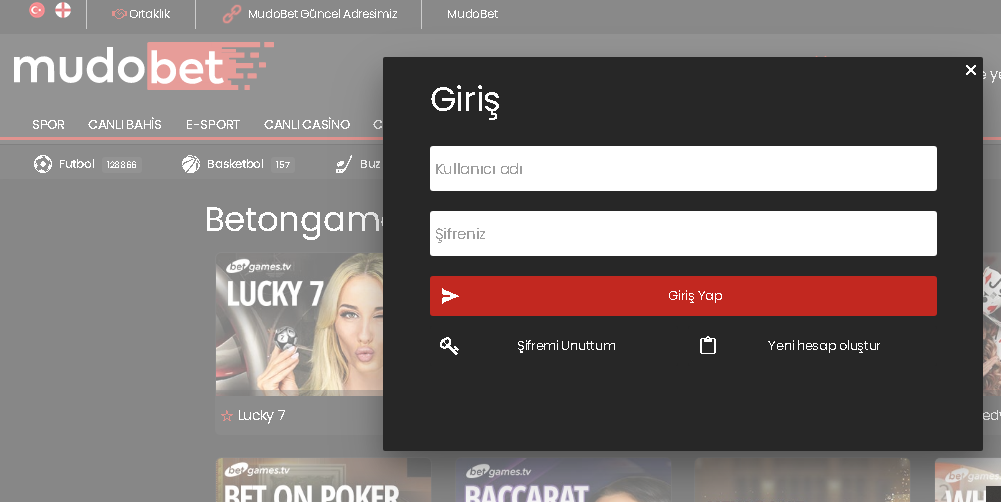Screen dimensions: 1001x502
Task: Open Şifremi Unuttum link
Action: (x=566, y=346)
